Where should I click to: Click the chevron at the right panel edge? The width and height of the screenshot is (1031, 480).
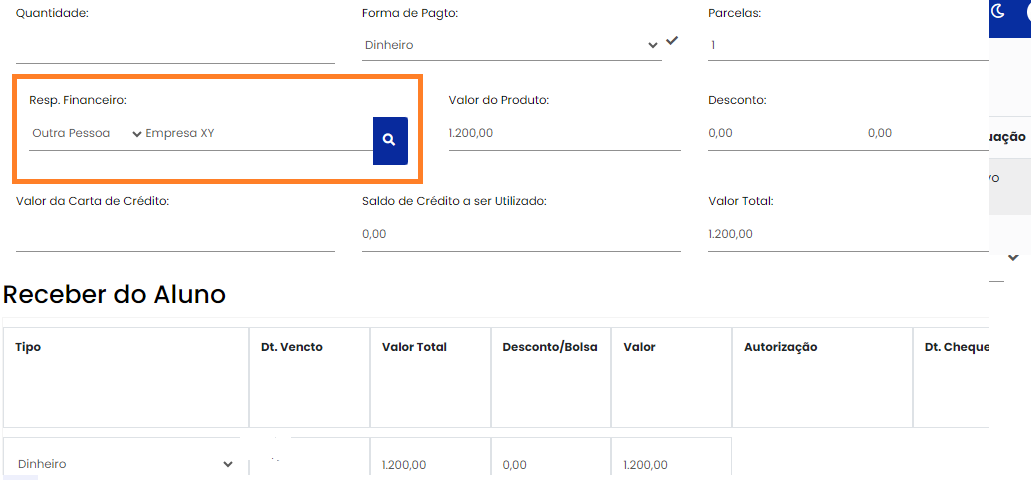tap(1013, 257)
